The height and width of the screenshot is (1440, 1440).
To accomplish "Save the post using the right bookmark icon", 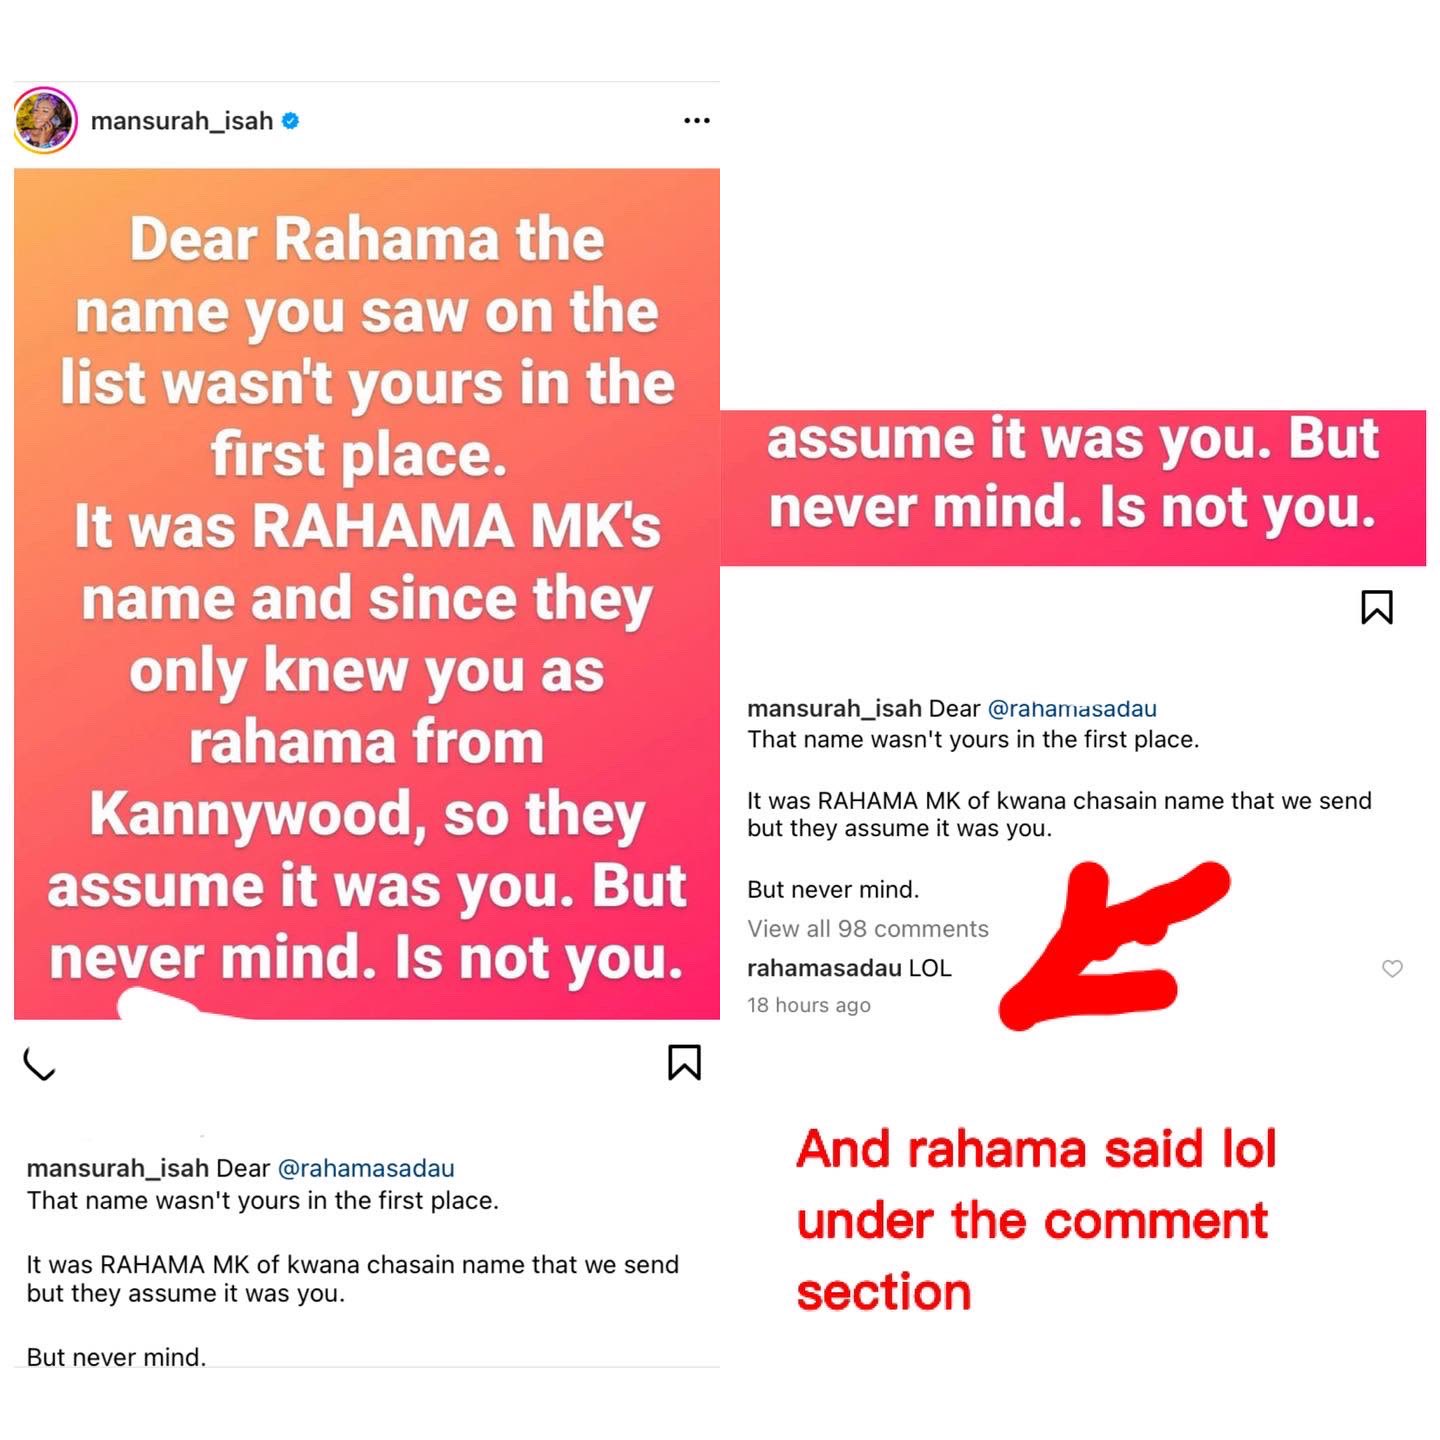I will pyautogui.click(x=1377, y=607).
